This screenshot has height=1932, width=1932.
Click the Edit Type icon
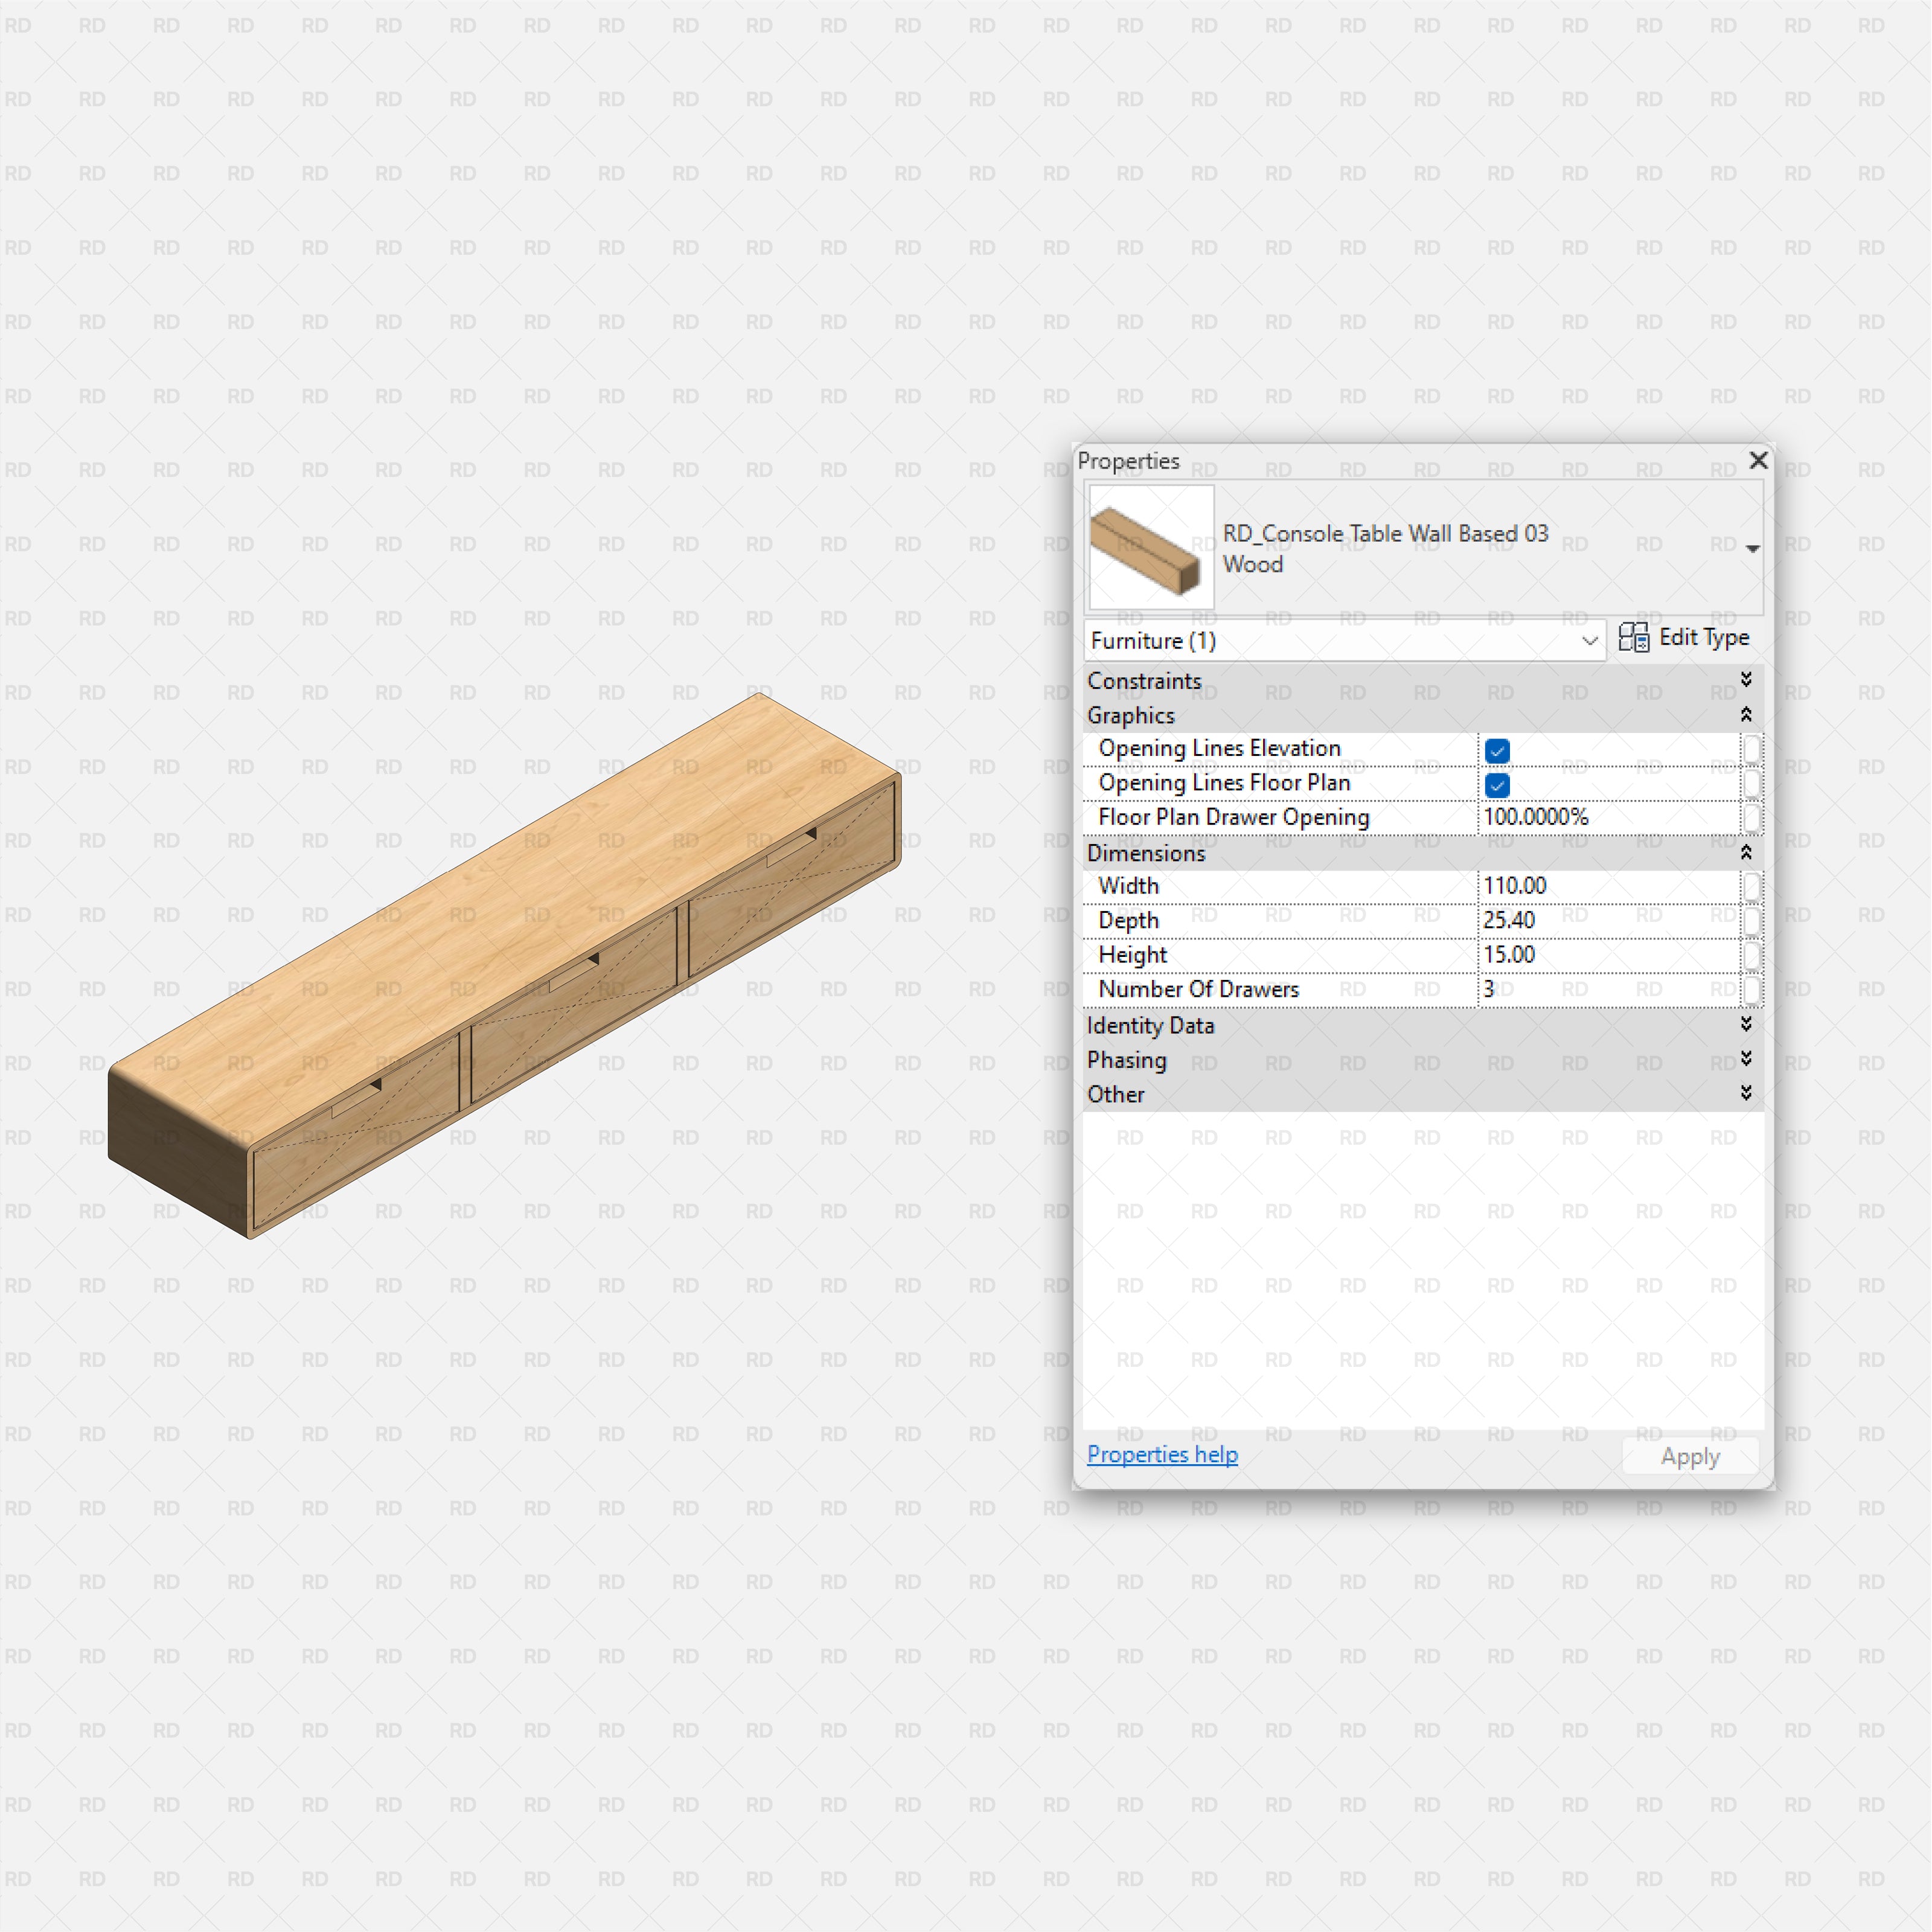coord(1636,637)
